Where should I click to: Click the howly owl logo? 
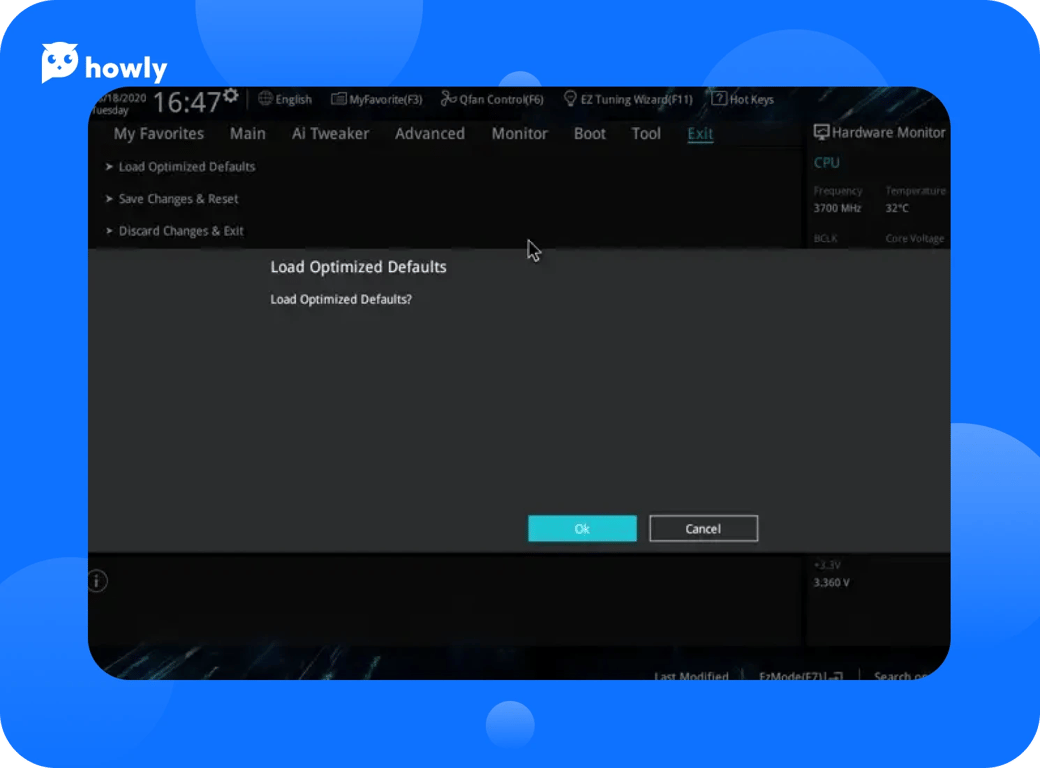click(60, 64)
